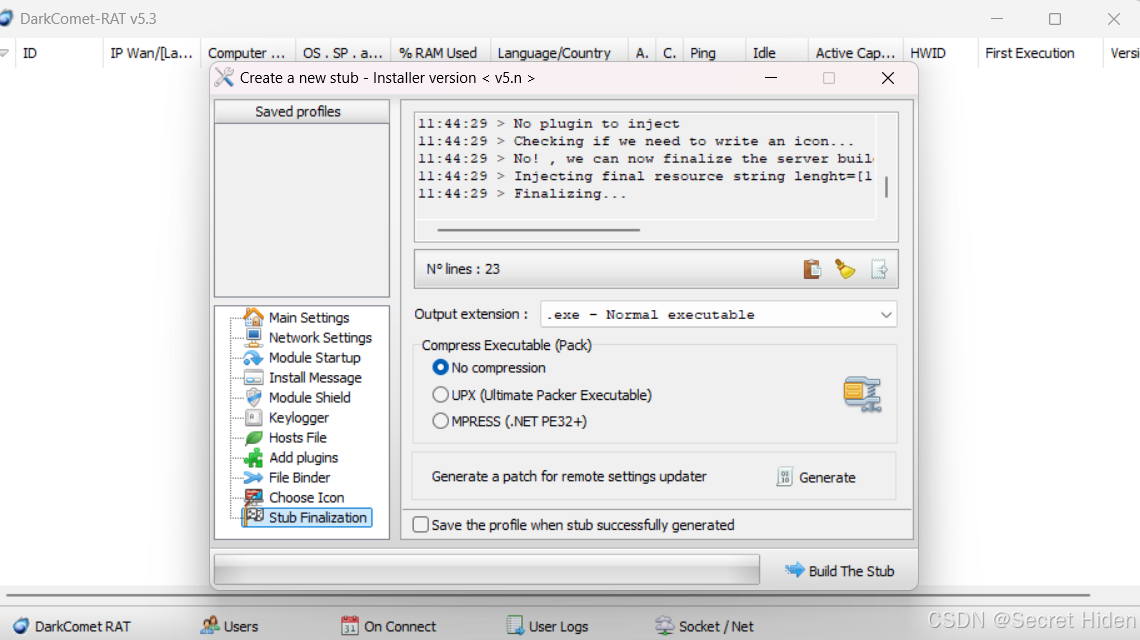Copy log to clipboard icon
The width and height of the screenshot is (1140, 640).
point(811,269)
